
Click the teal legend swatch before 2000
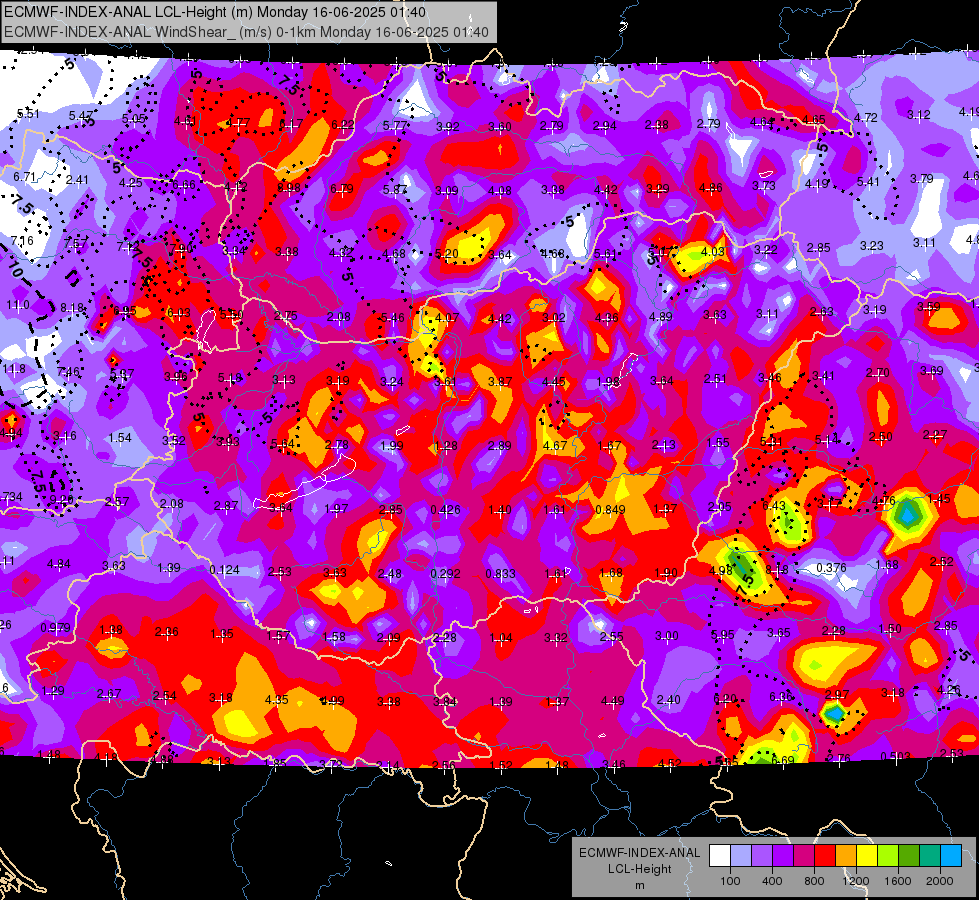930,856
